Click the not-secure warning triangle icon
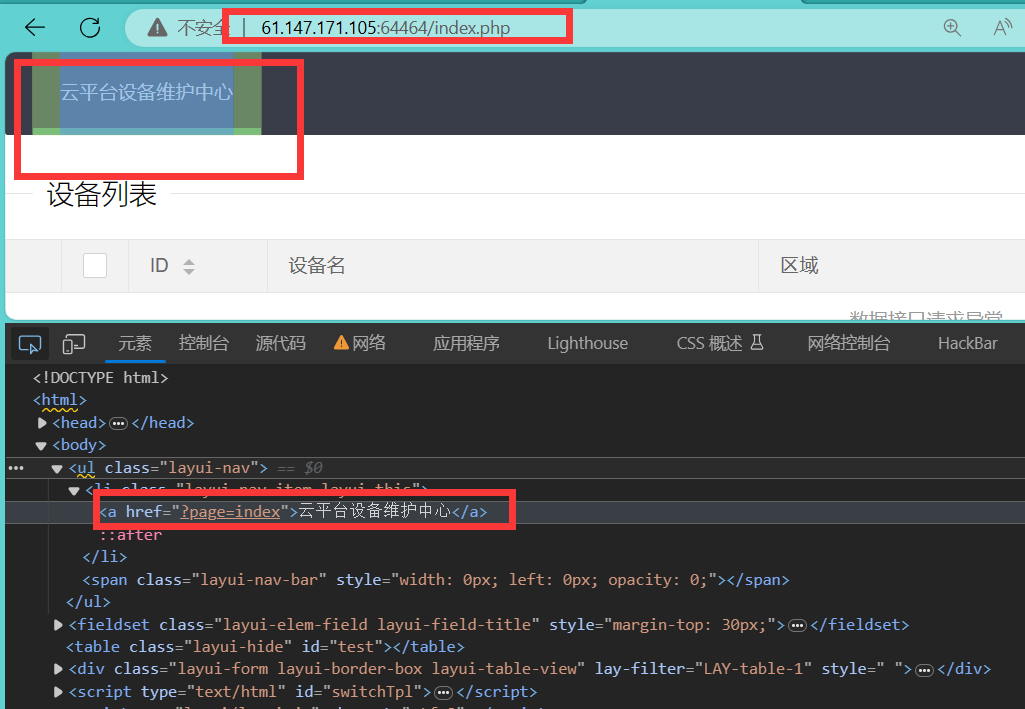Image resolution: width=1025 pixels, height=709 pixels. (158, 27)
